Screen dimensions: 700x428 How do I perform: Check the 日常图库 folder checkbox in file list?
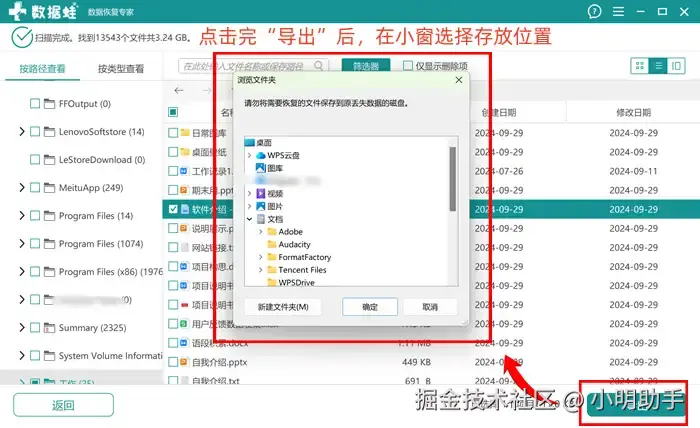173,133
